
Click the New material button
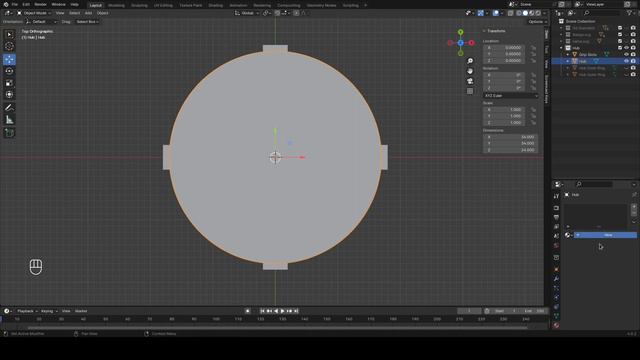pos(605,235)
